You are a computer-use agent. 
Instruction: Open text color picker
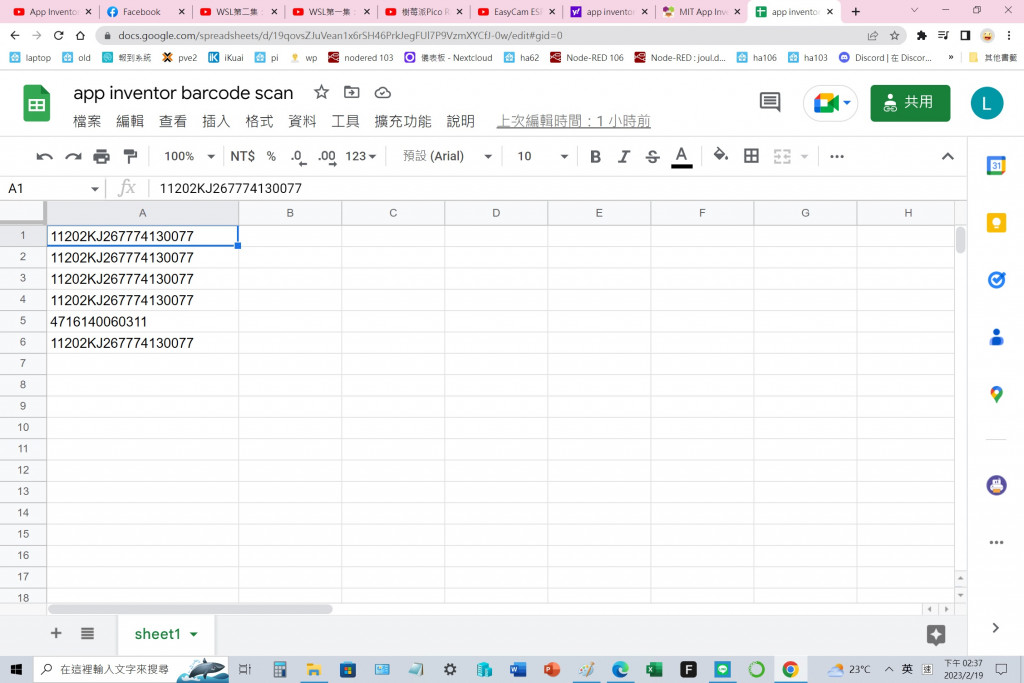[x=681, y=157]
